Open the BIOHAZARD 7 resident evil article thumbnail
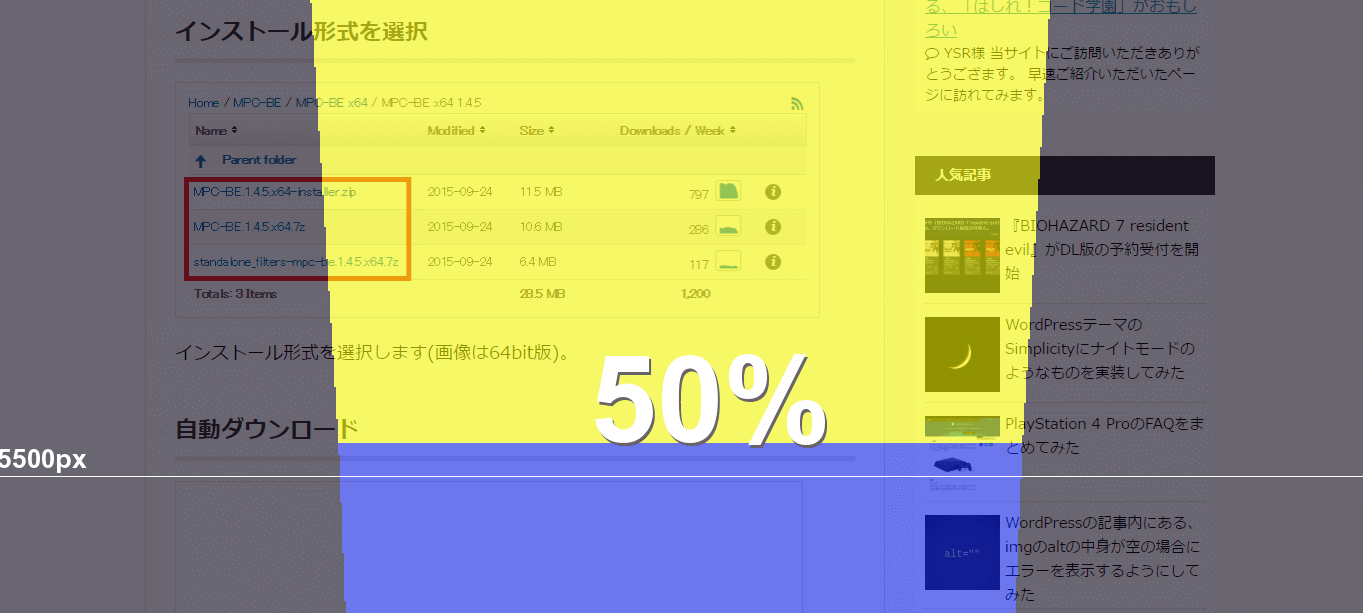1363x613 pixels. [x=962, y=256]
